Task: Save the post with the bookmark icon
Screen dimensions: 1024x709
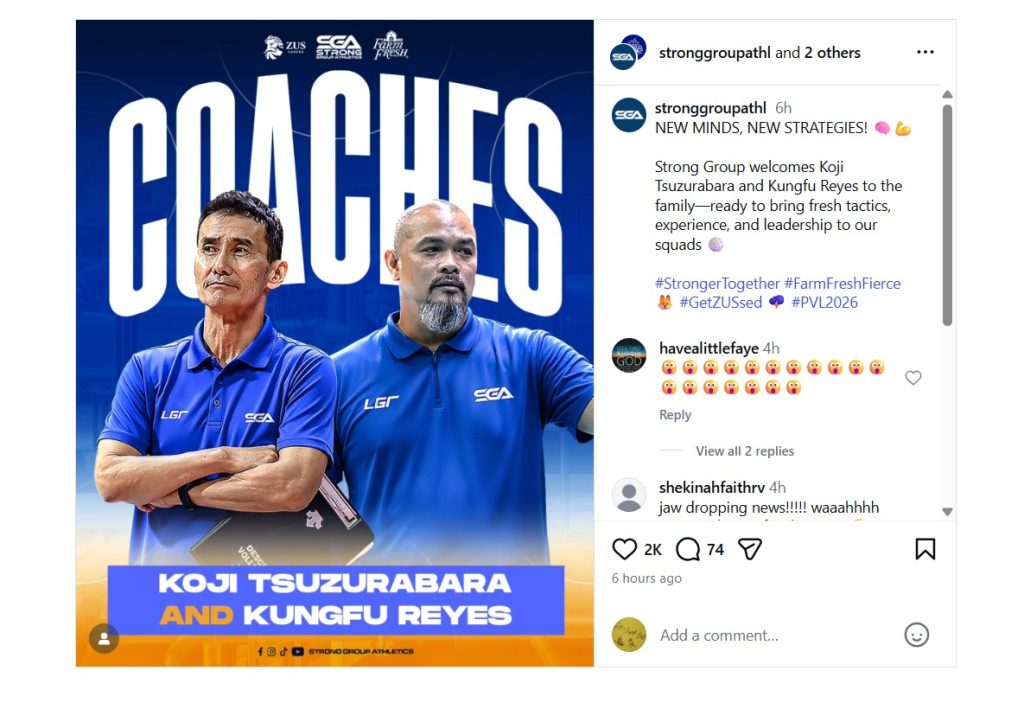Action: point(925,549)
